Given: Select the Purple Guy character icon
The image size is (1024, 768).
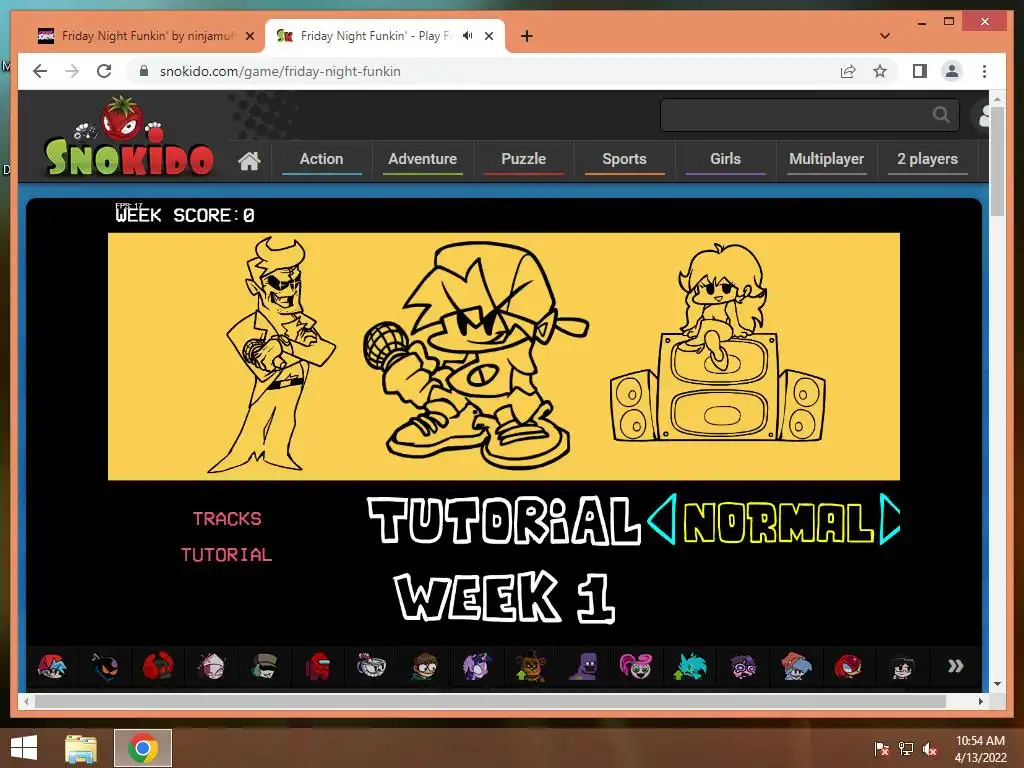Looking at the screenshot, I should [583, 667].
